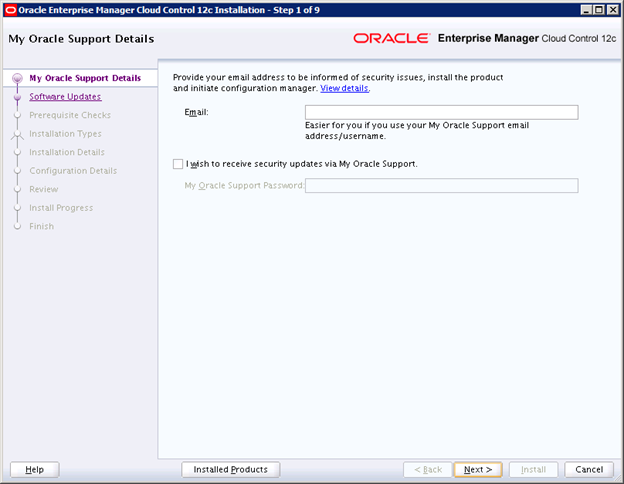The width and height of the screenshot is (624, 484).
Task: Open the Help button
Action: (35, 470)
